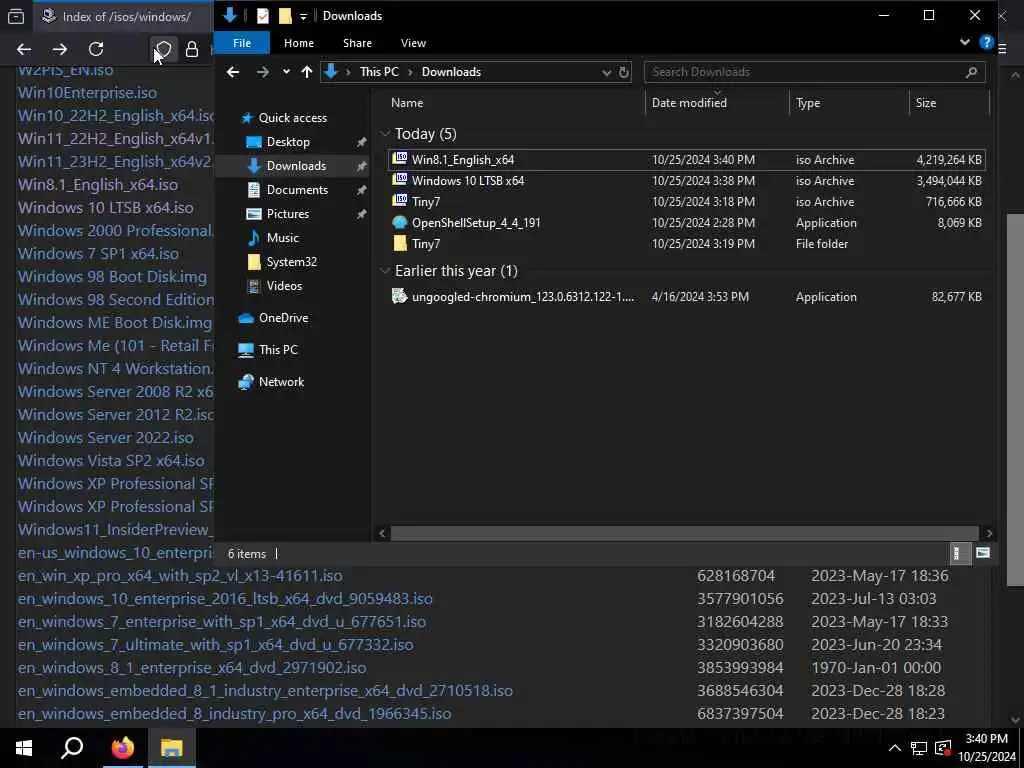Select Quick access in navigation pane
The image size is (1024, 768).
click(292, 118)
